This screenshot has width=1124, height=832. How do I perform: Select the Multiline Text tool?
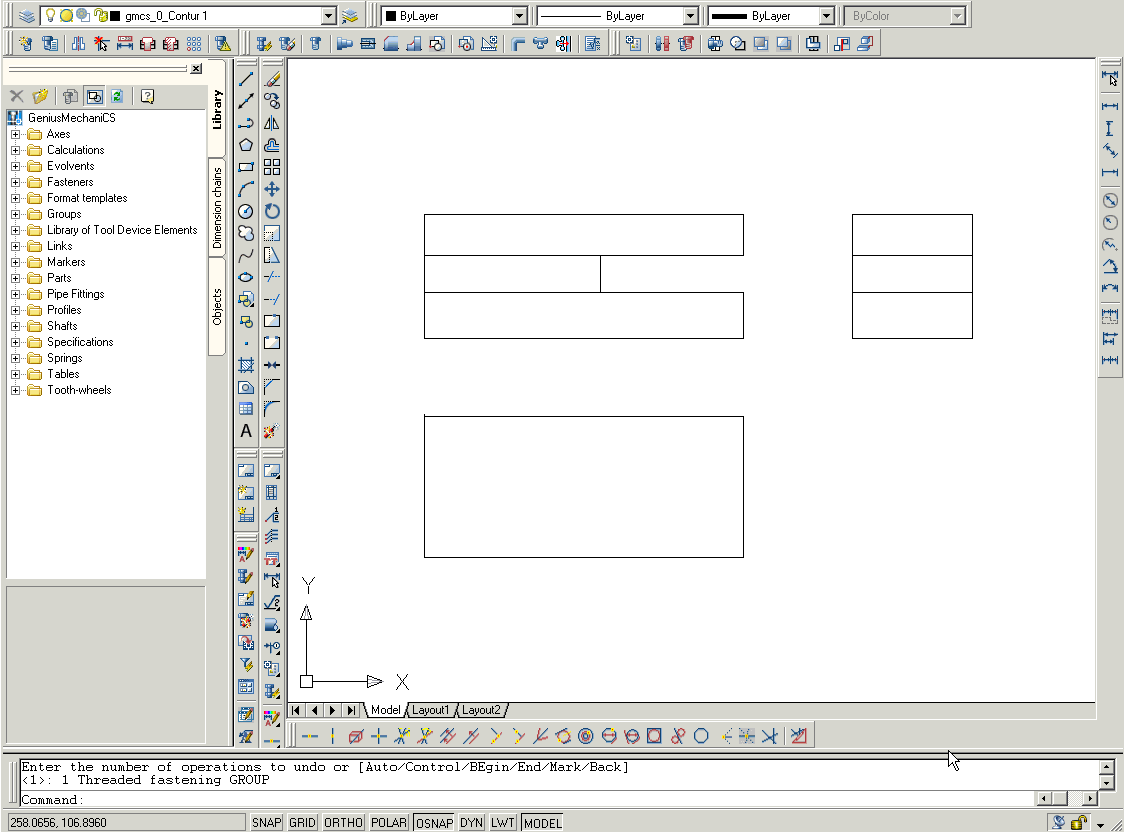click(x=246, y=431)
